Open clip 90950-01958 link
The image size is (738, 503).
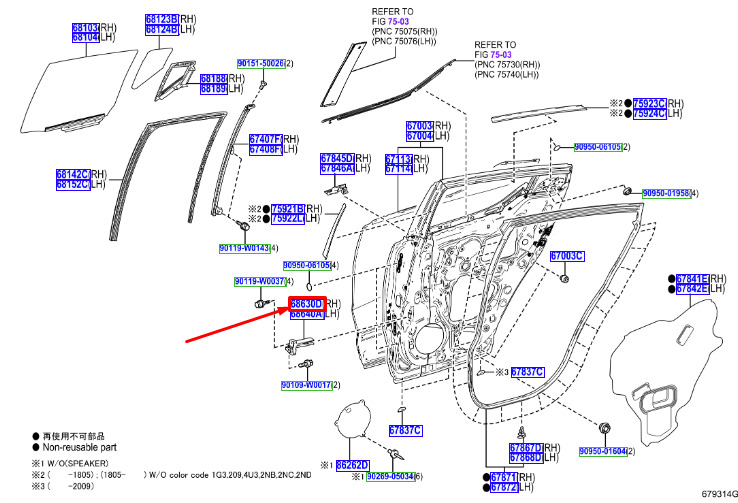666,193
